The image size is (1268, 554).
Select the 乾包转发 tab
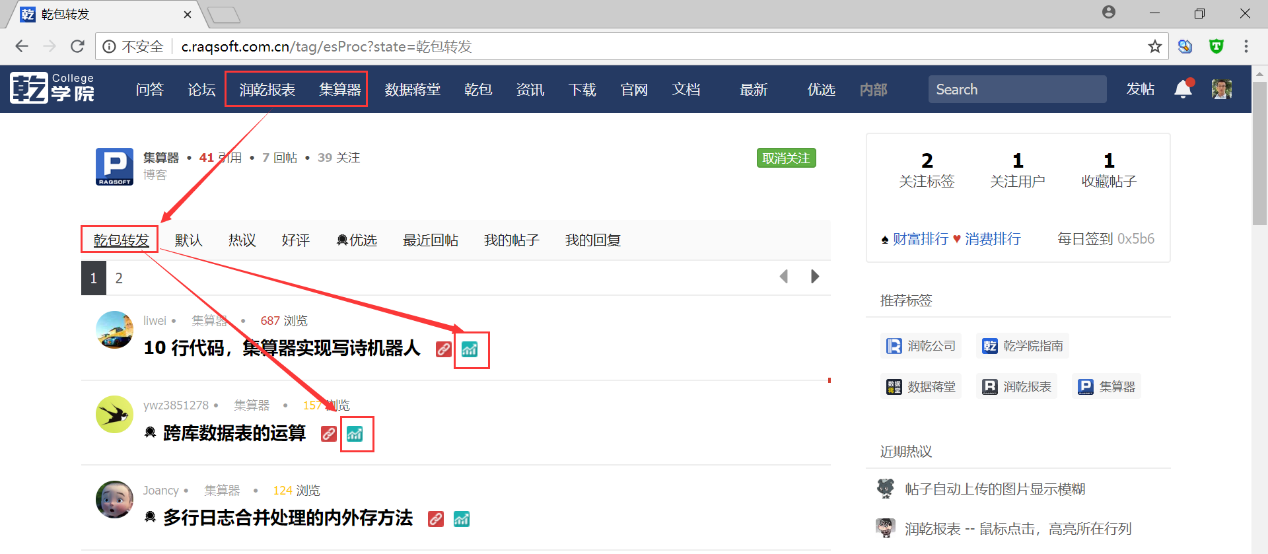121,240
